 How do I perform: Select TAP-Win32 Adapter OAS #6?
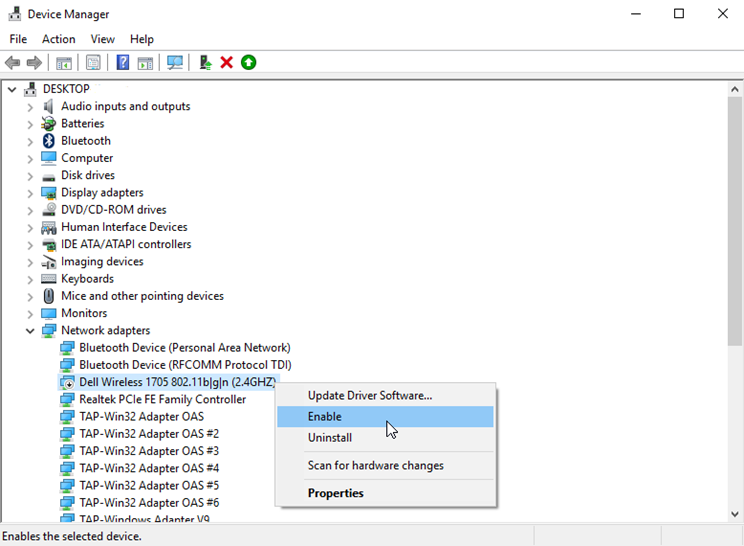(x=149, y=503)
